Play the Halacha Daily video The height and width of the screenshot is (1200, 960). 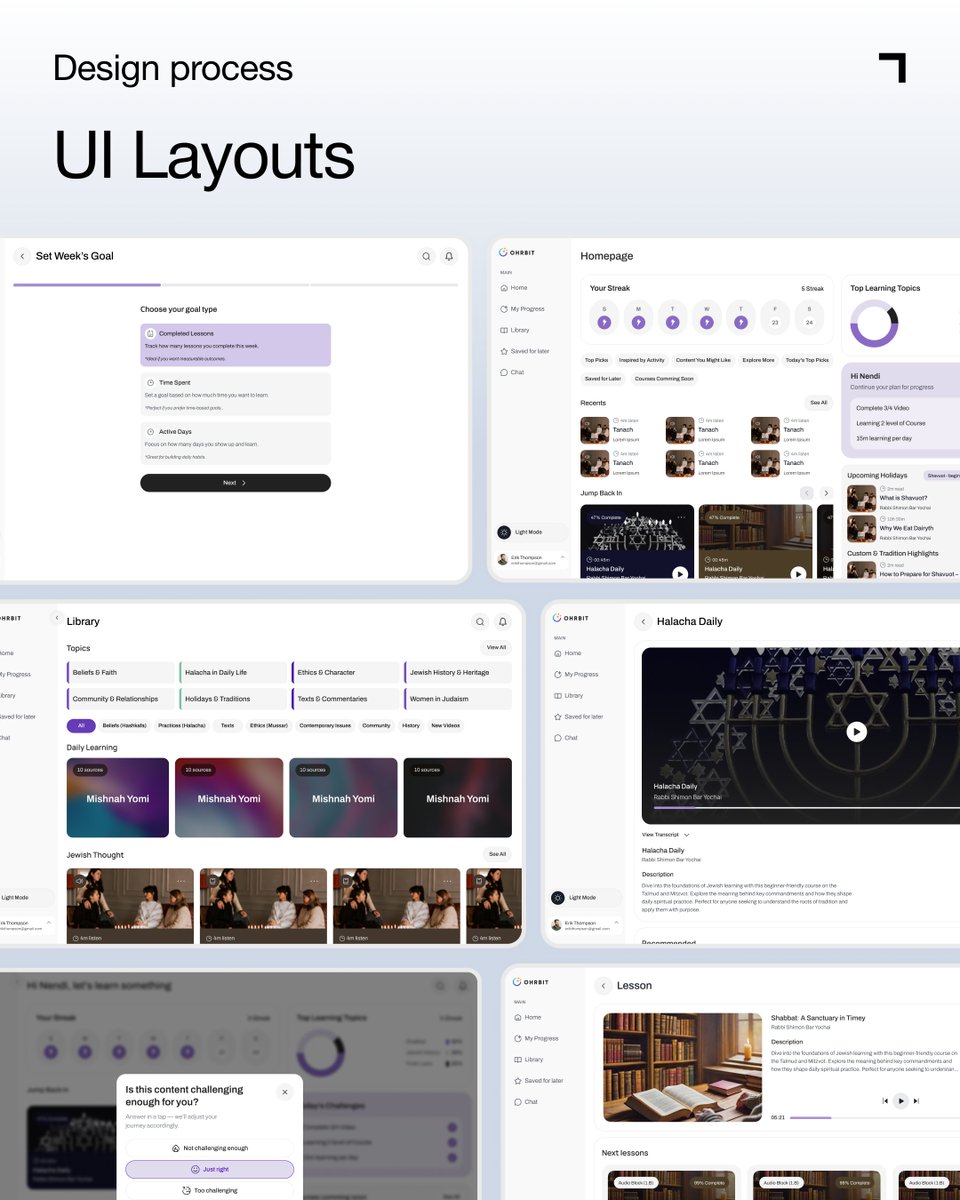(856, 731)
